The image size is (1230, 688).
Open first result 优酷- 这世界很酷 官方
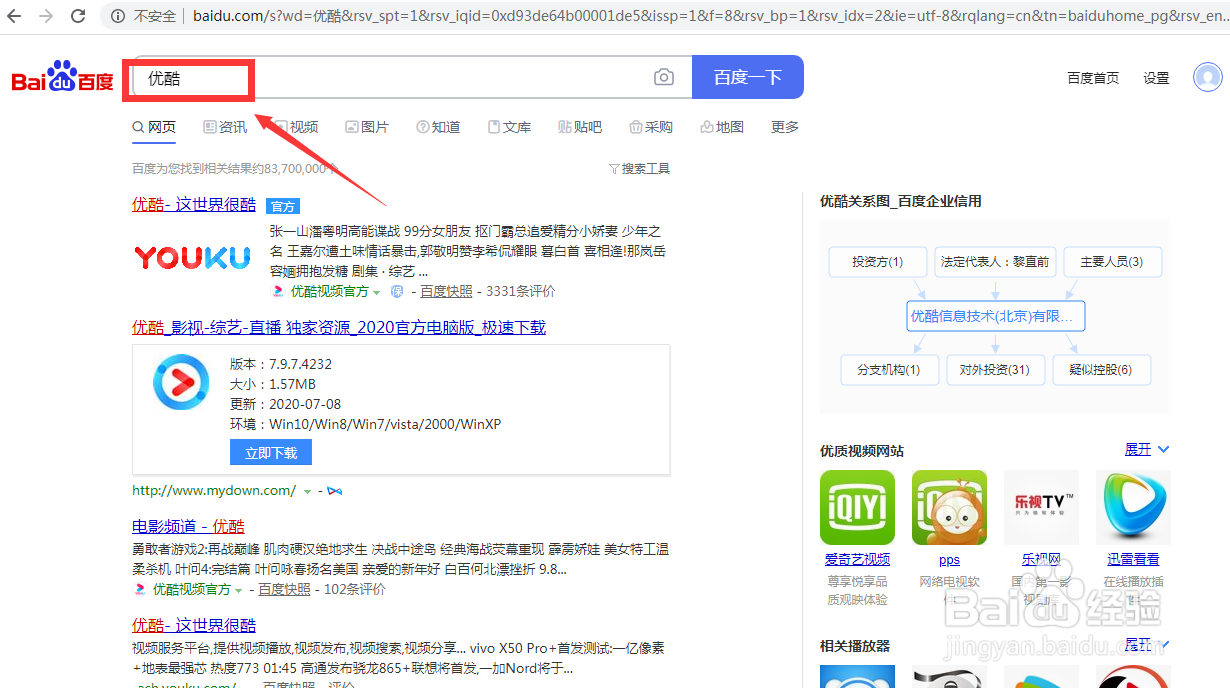[x=194, y=204]
